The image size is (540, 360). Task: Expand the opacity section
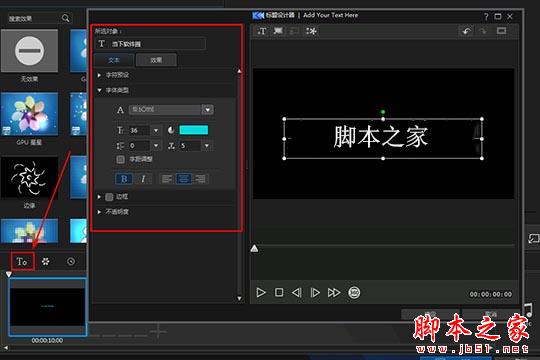coord(99,212)
